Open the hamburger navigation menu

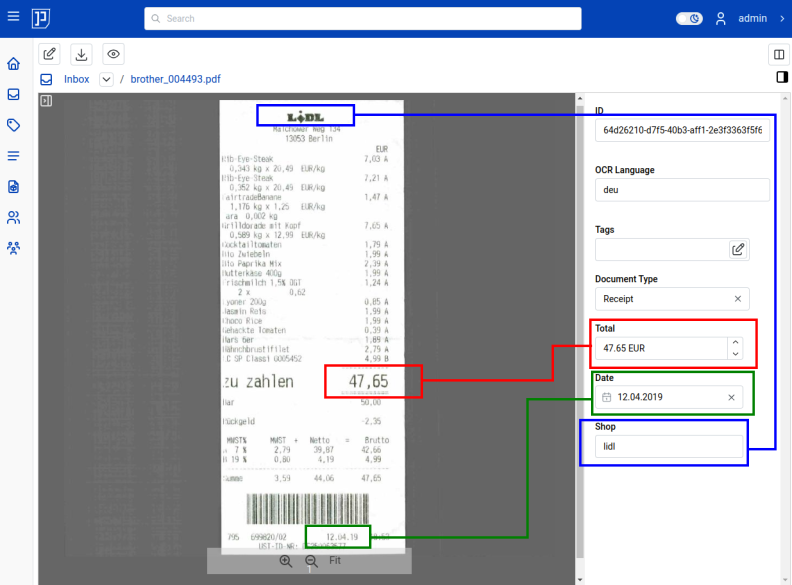[x=13, y=18]
